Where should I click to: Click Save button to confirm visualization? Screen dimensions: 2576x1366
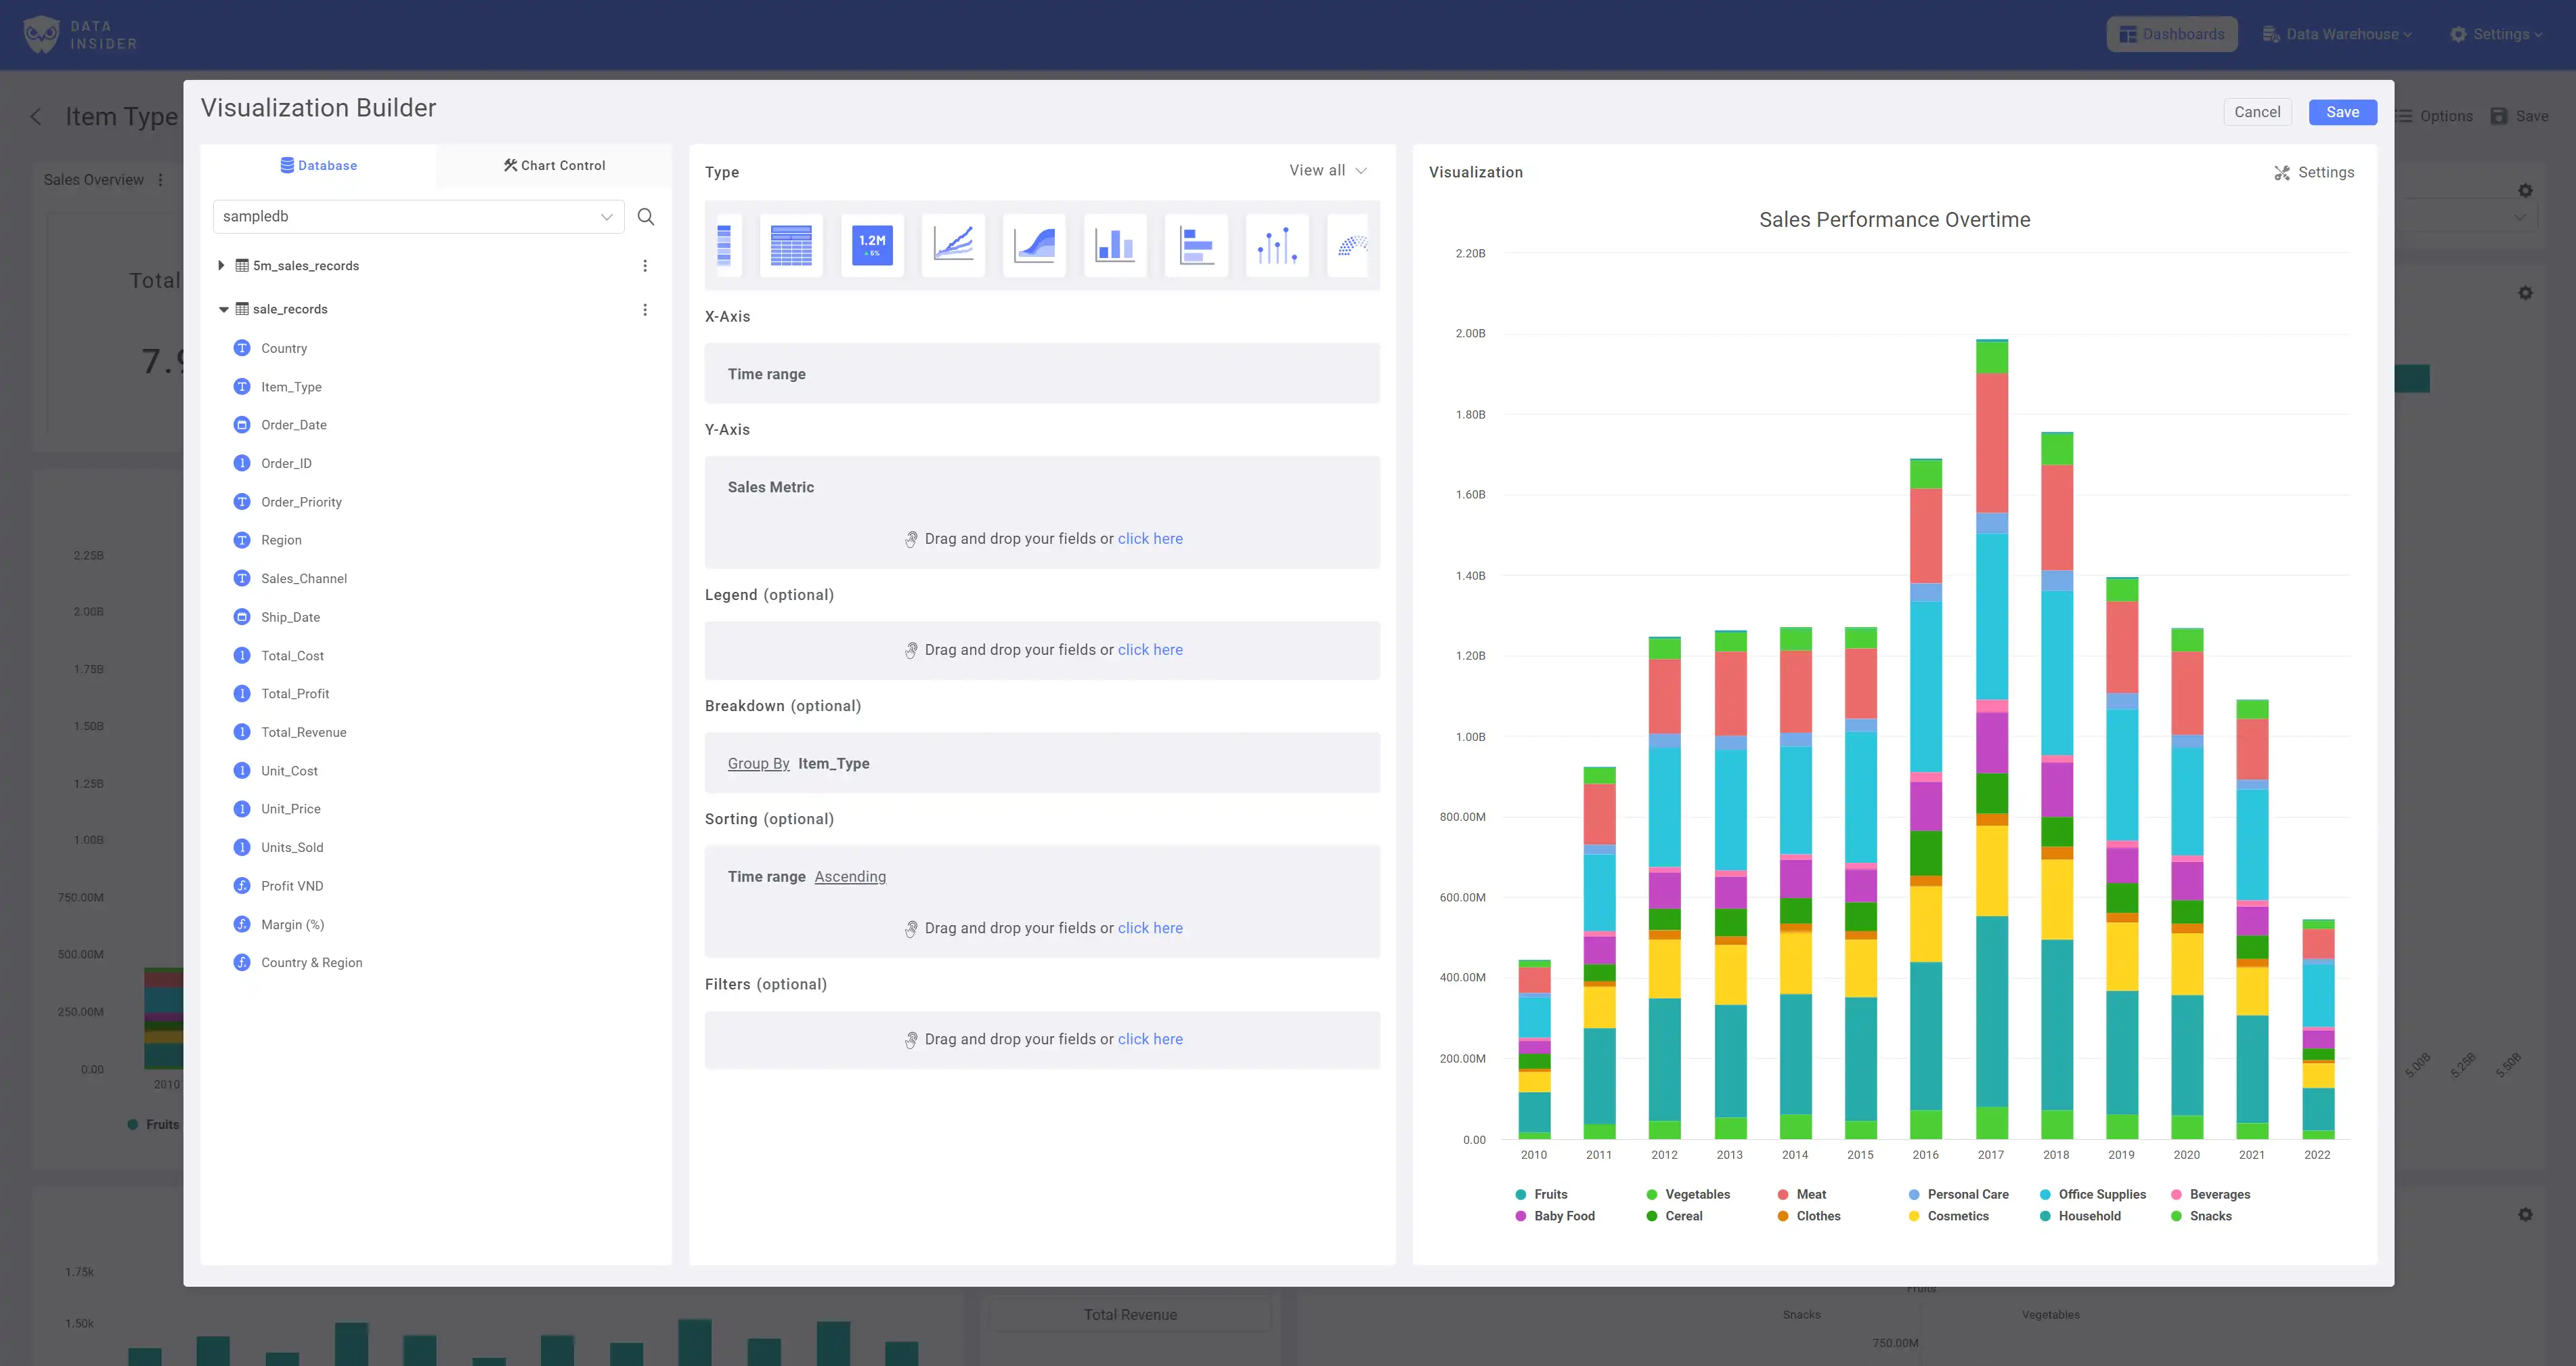coord(2341,111)
